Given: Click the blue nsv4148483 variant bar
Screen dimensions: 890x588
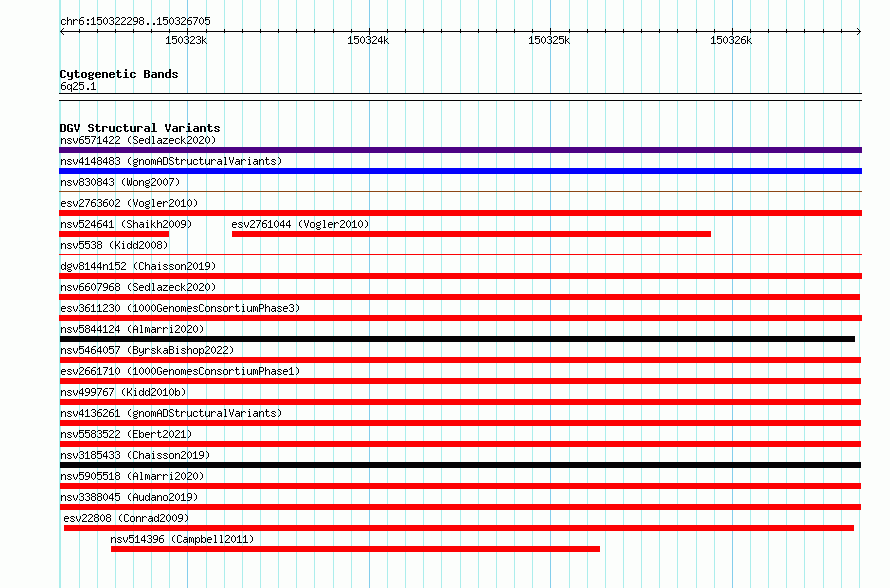Looking at the screenshot, I should click(x=460, y=171).
